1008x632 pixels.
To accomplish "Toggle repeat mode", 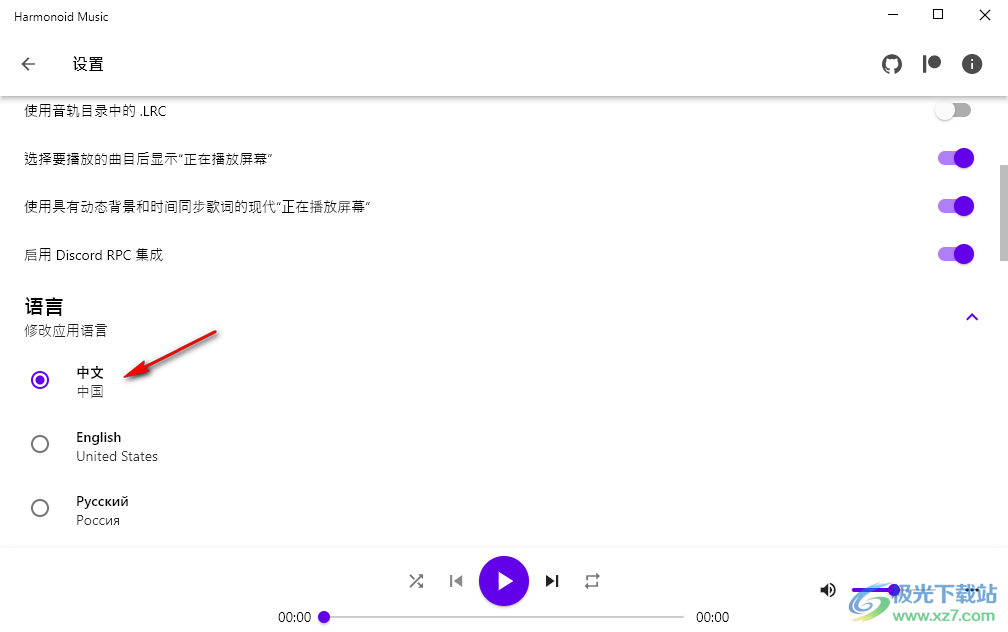I will tap(592, 581).
